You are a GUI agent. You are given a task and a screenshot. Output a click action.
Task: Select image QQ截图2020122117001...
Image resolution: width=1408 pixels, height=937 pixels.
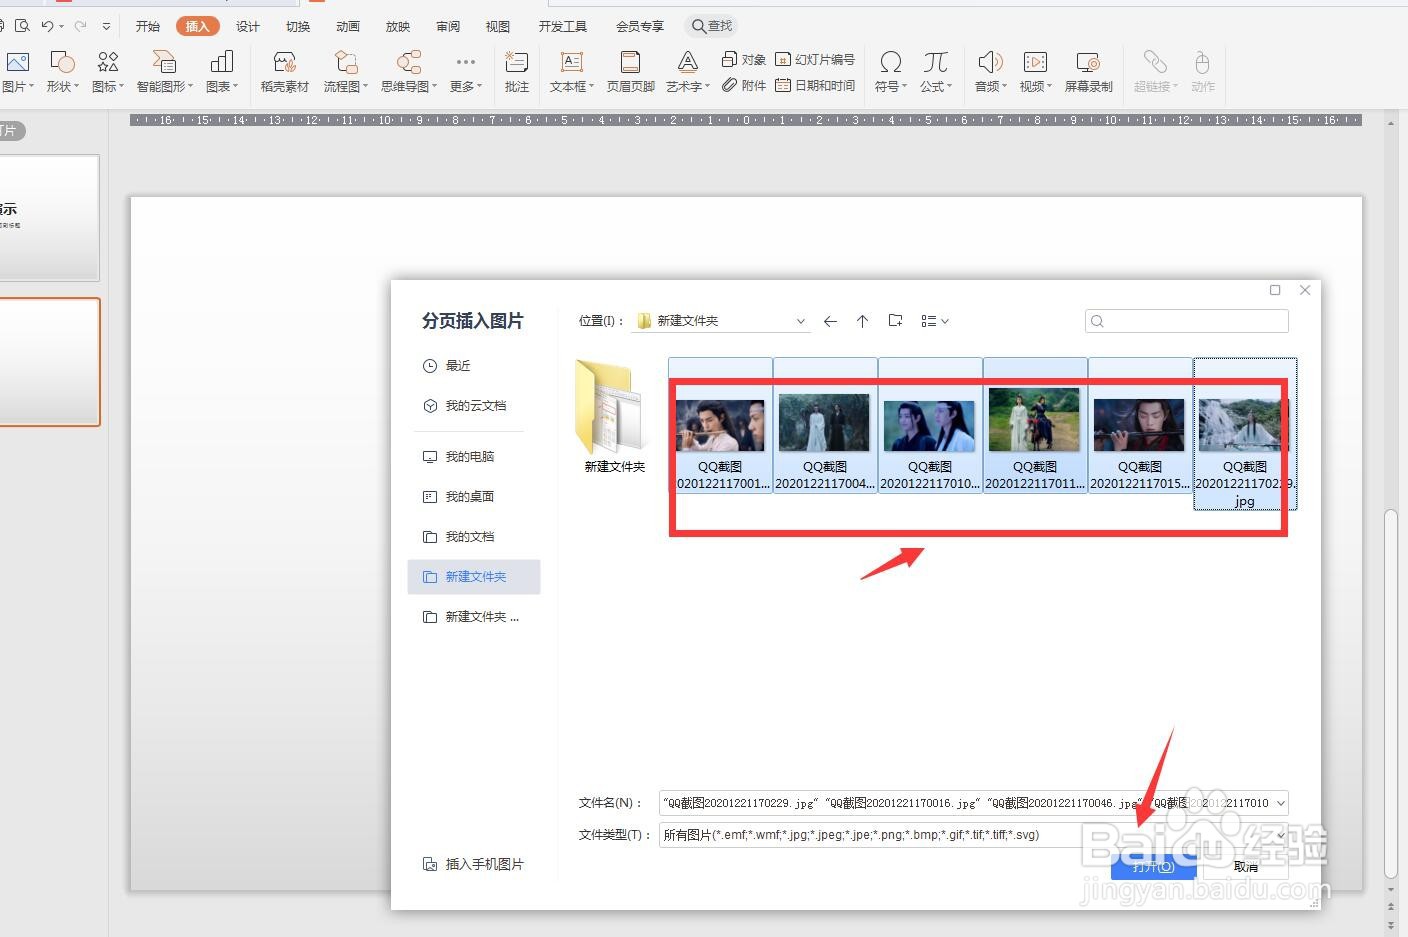(x=720, y=425)
